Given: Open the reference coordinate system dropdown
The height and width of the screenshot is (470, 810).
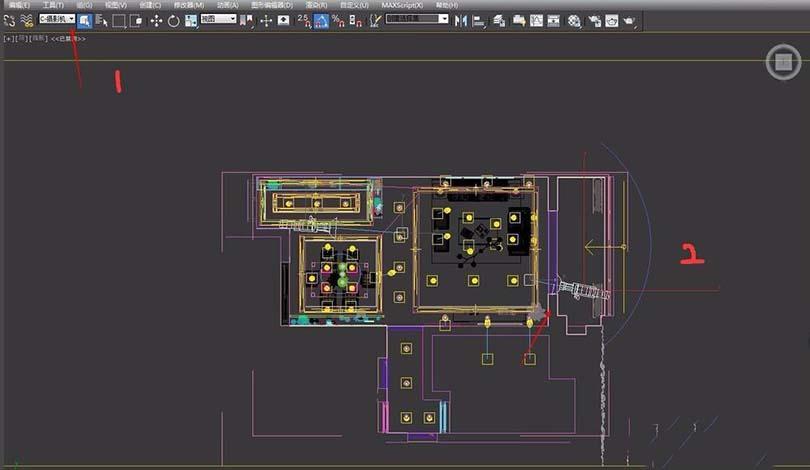Looking at the screenshot, I should tap(218, 19).
